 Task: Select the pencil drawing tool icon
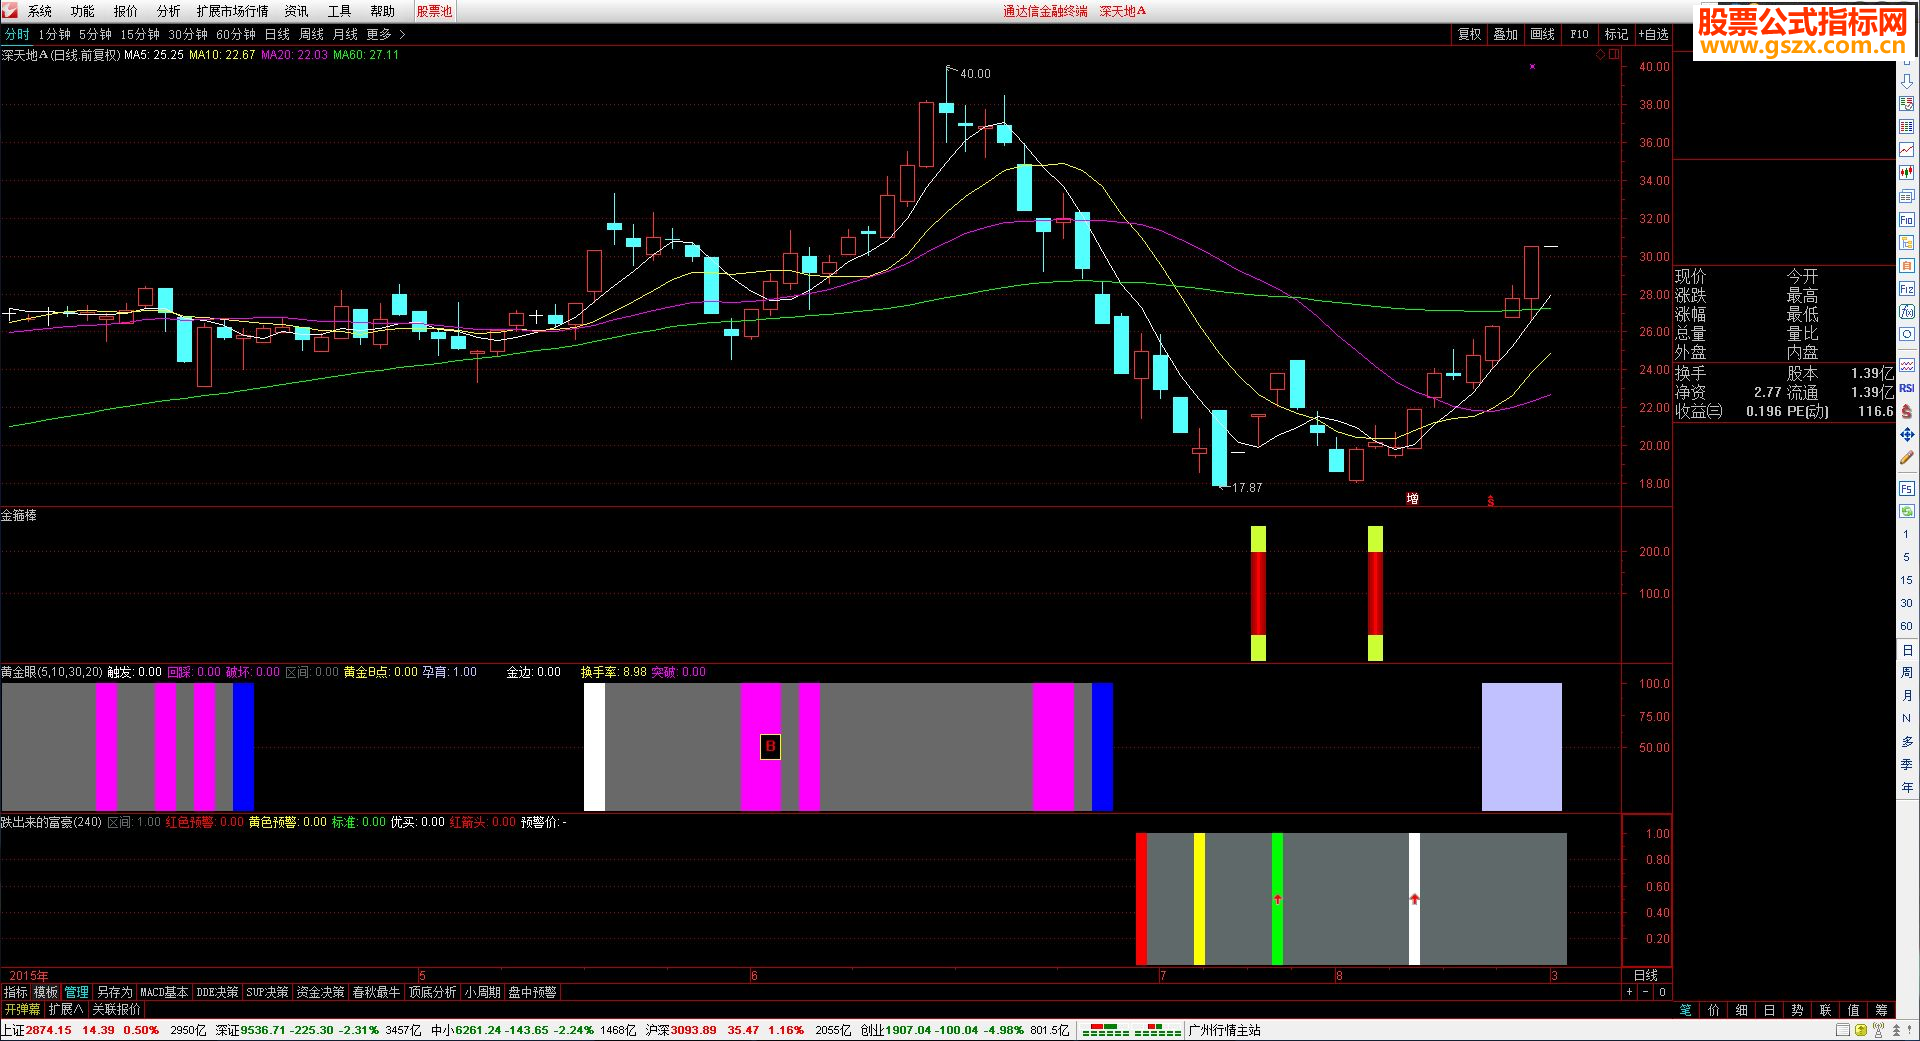coord(1907,457)
